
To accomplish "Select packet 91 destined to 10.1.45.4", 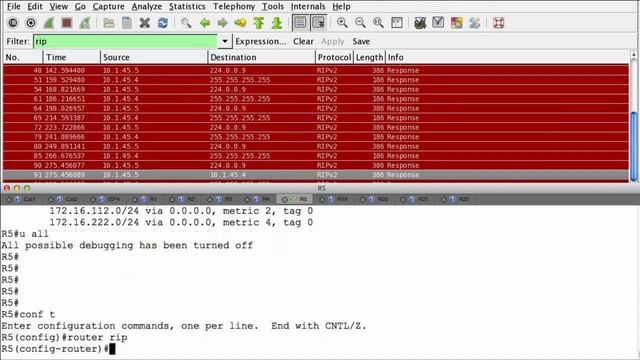I will (316, 175).
